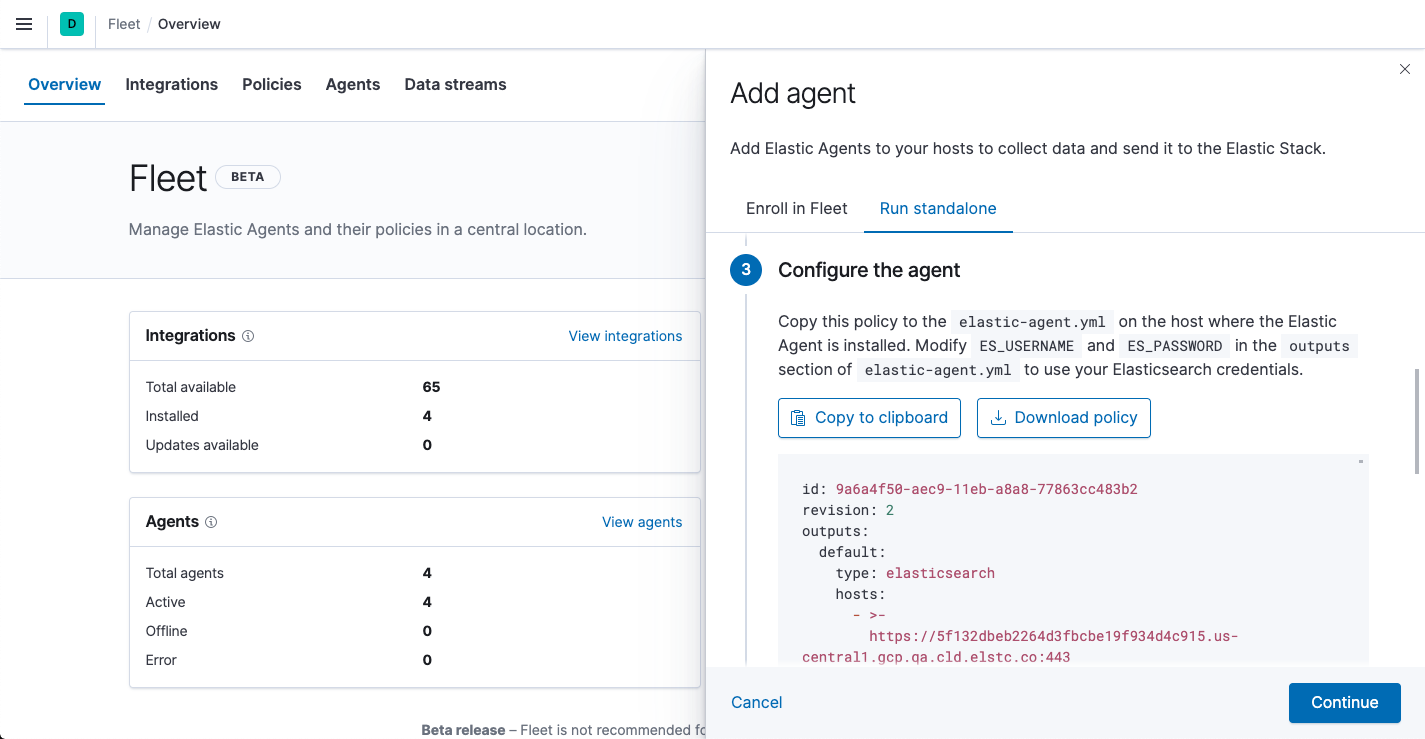Open the Agents tab in Fleet
The image size is (1425, 739).
coord(352,84)
